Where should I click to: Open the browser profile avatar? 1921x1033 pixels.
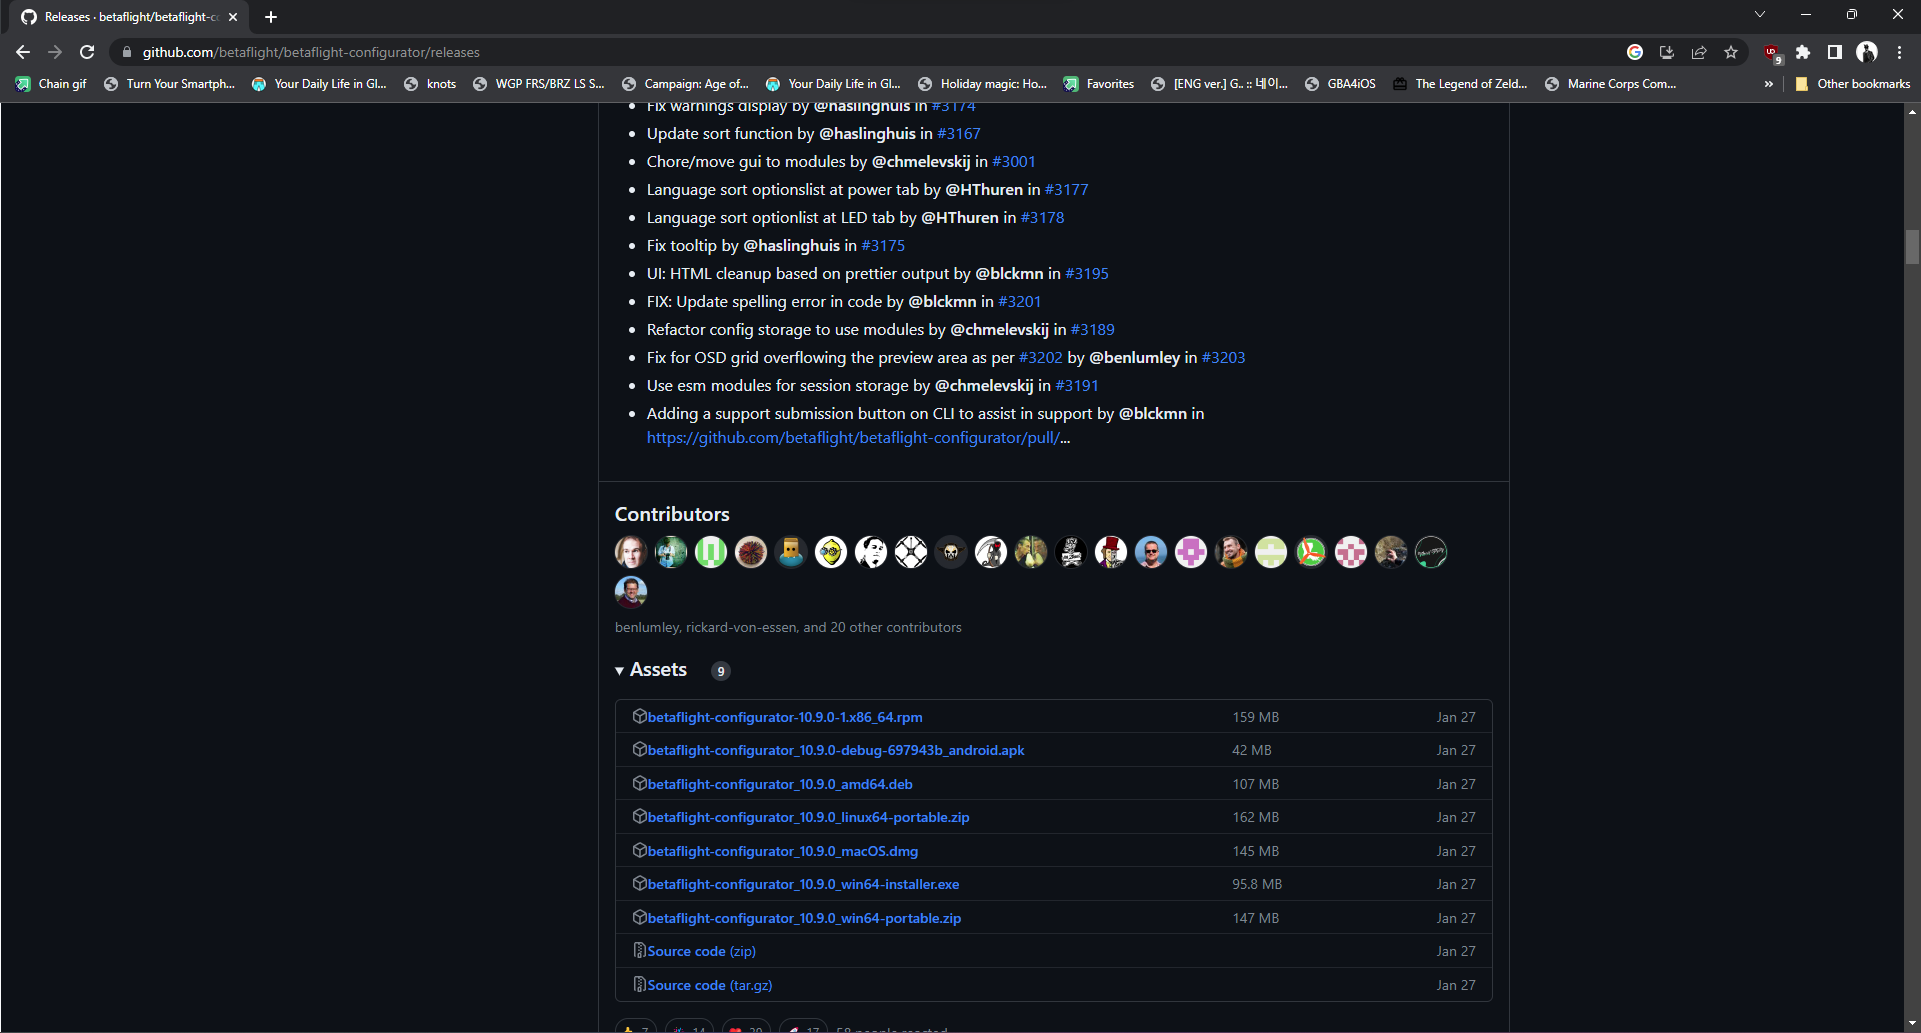1867,52
